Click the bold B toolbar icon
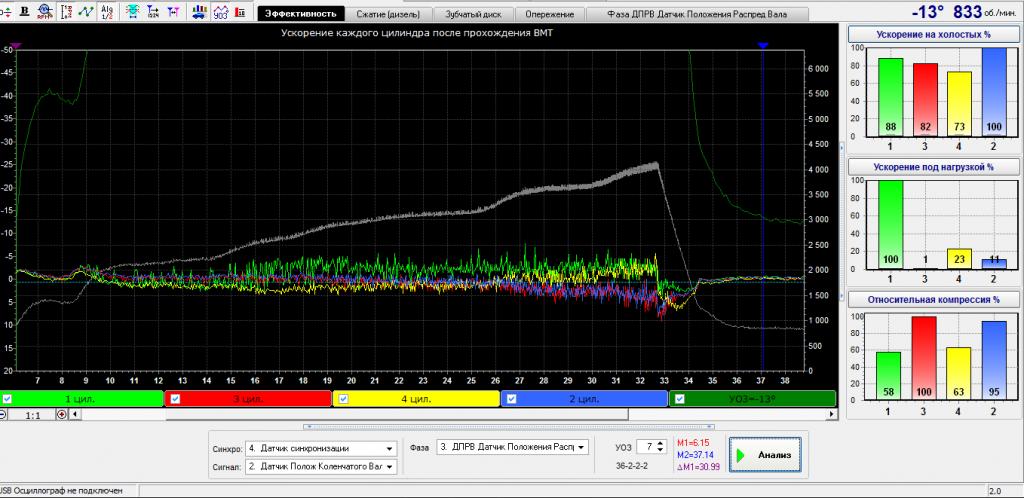Image resolution: width=1024 pixels, height=498 pixels. (x=25, y=11)
